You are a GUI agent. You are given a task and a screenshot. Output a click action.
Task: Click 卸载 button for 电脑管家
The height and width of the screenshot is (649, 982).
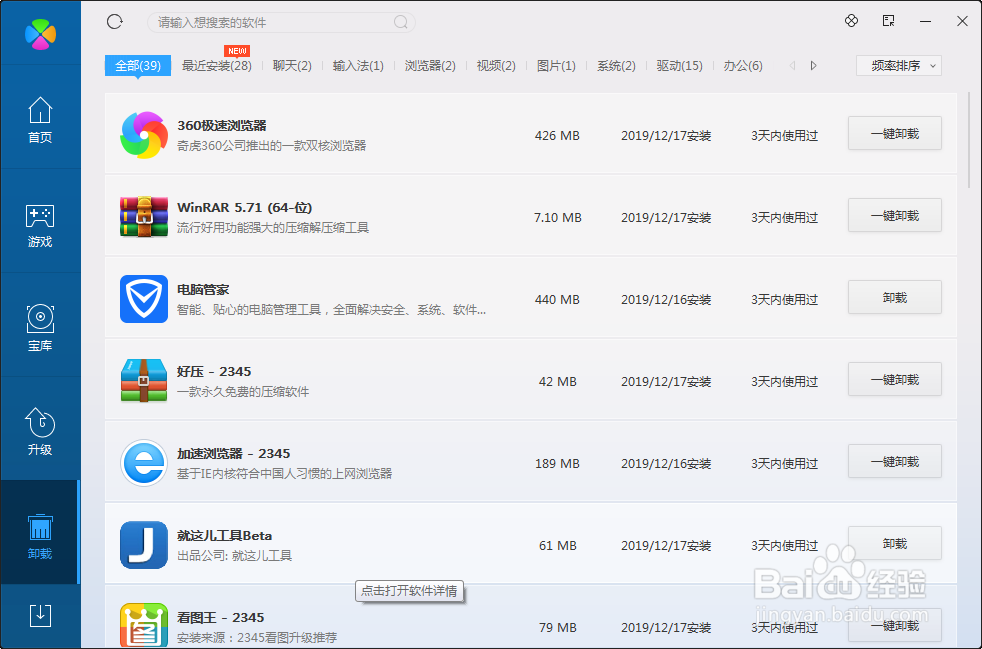tap(894, 297)
